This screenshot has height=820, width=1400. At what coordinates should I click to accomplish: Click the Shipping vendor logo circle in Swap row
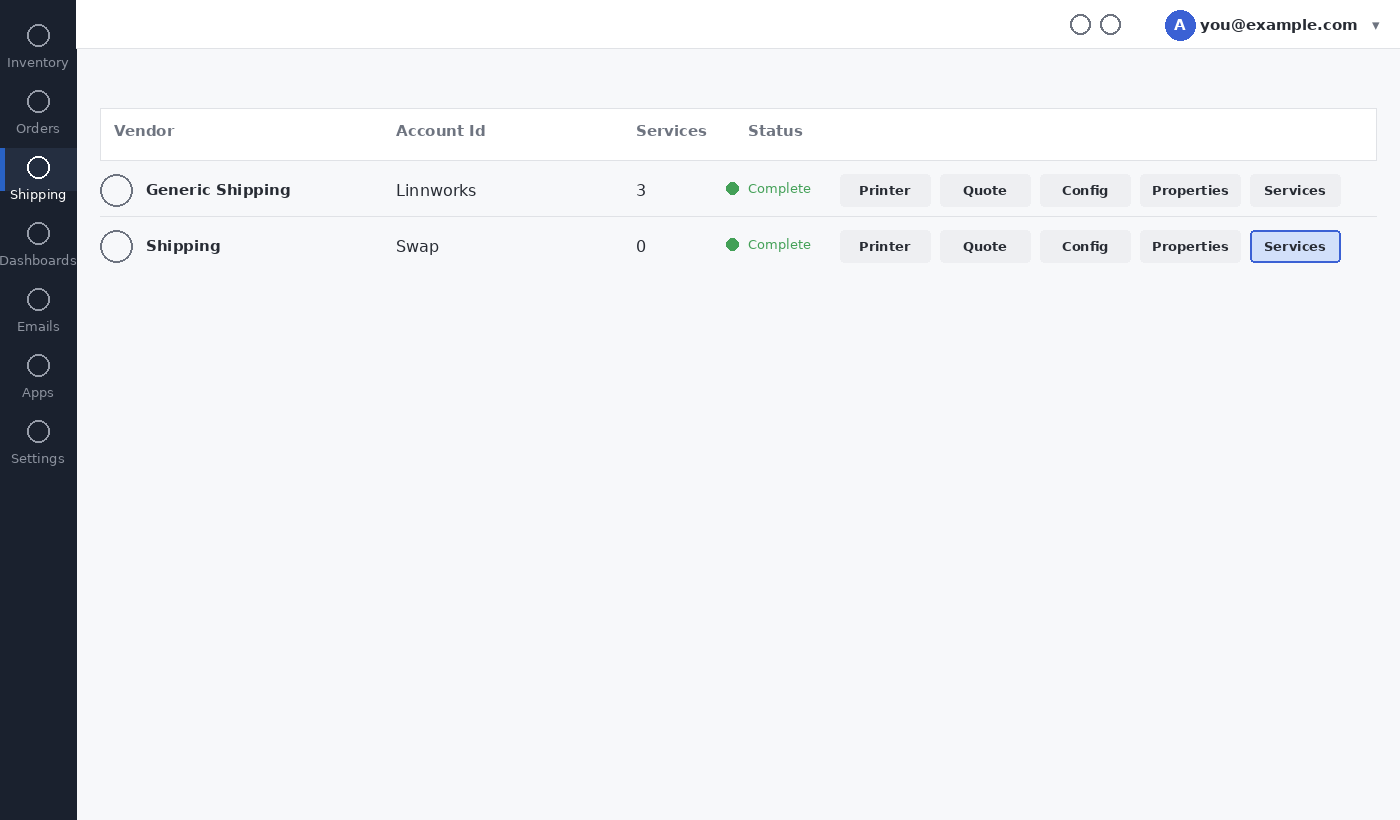(x=117, y=246)
